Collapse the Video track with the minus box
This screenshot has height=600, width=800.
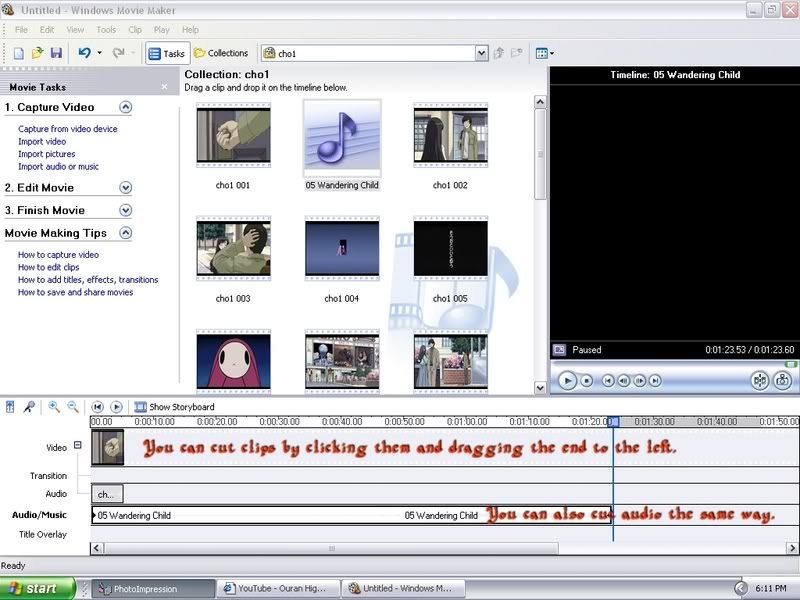click(78, 445)
